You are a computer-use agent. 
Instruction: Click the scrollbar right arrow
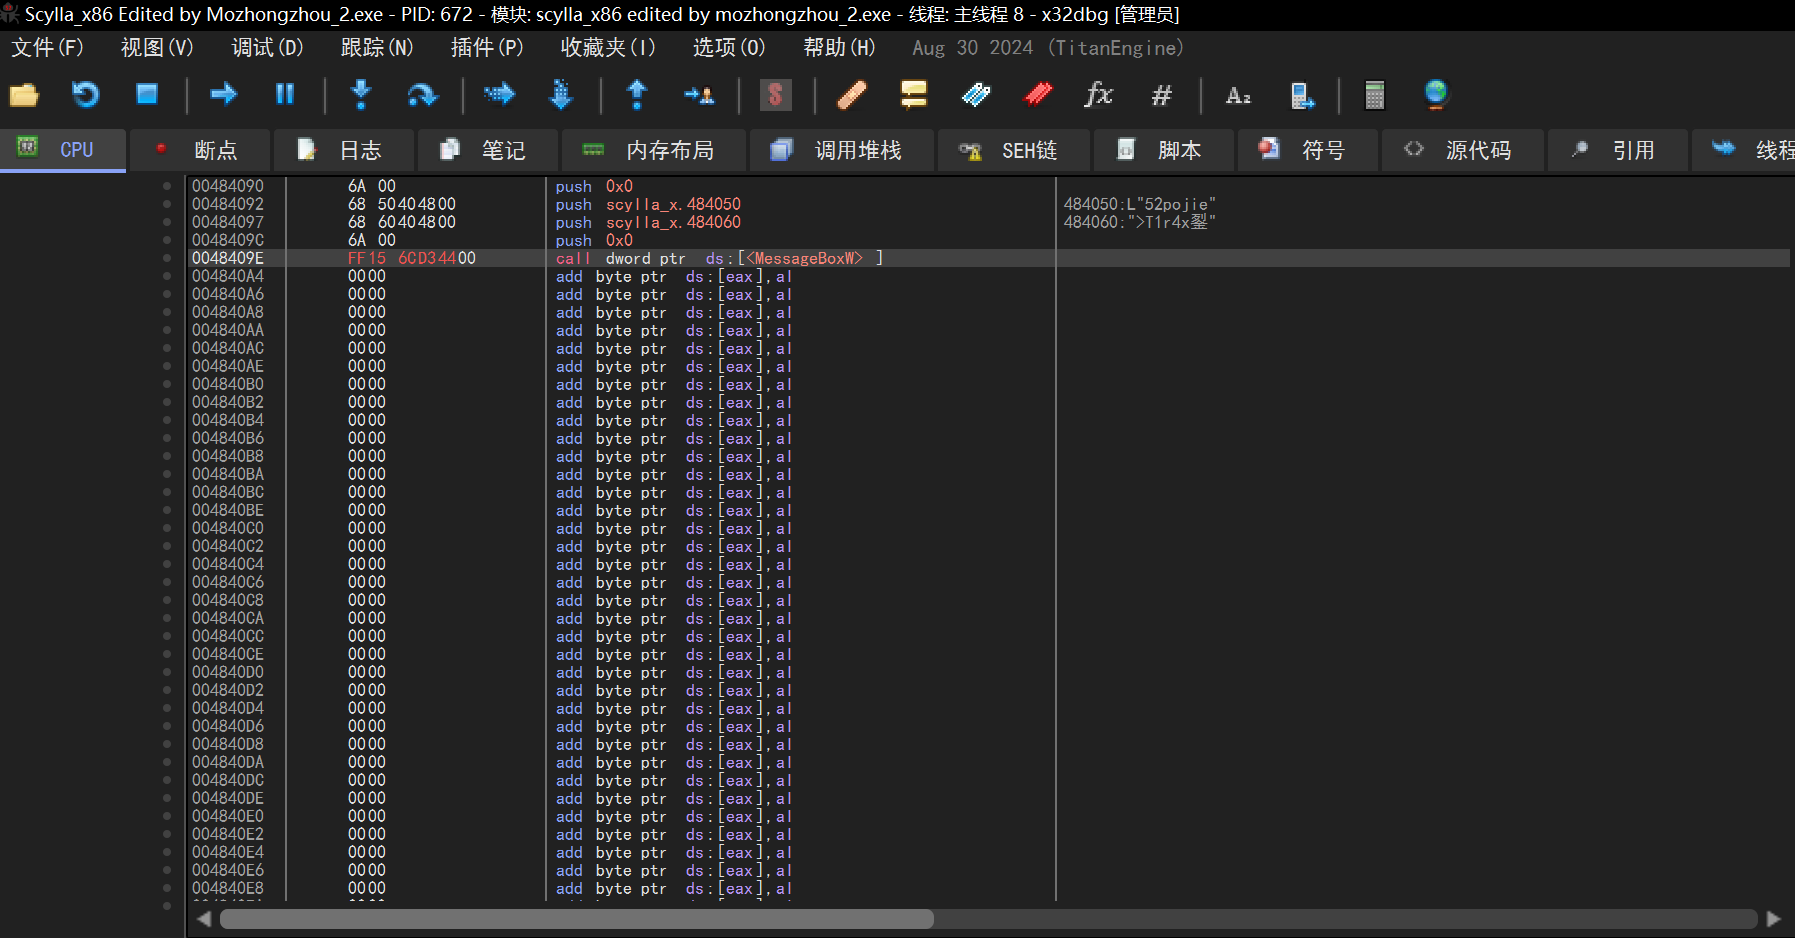pos(1773,919)
